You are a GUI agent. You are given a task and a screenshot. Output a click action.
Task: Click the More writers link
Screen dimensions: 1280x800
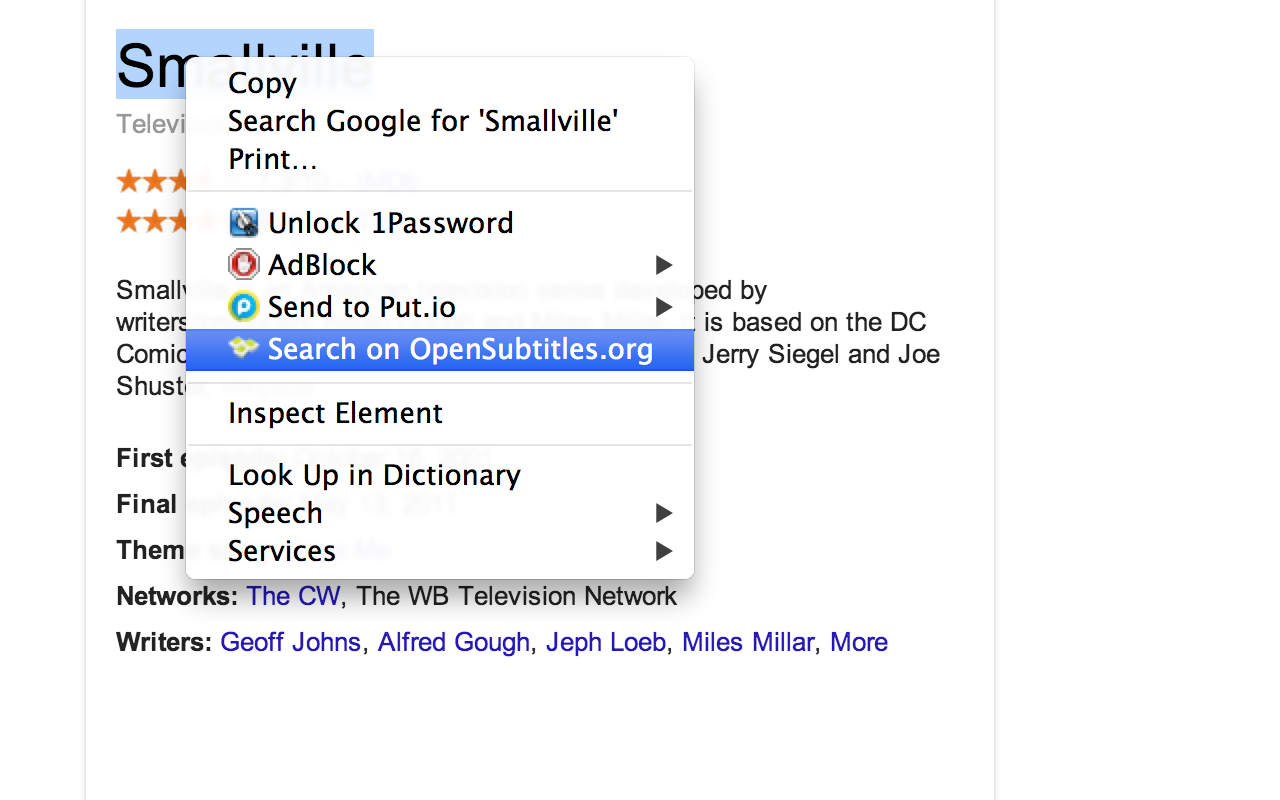tap(859, 642)
